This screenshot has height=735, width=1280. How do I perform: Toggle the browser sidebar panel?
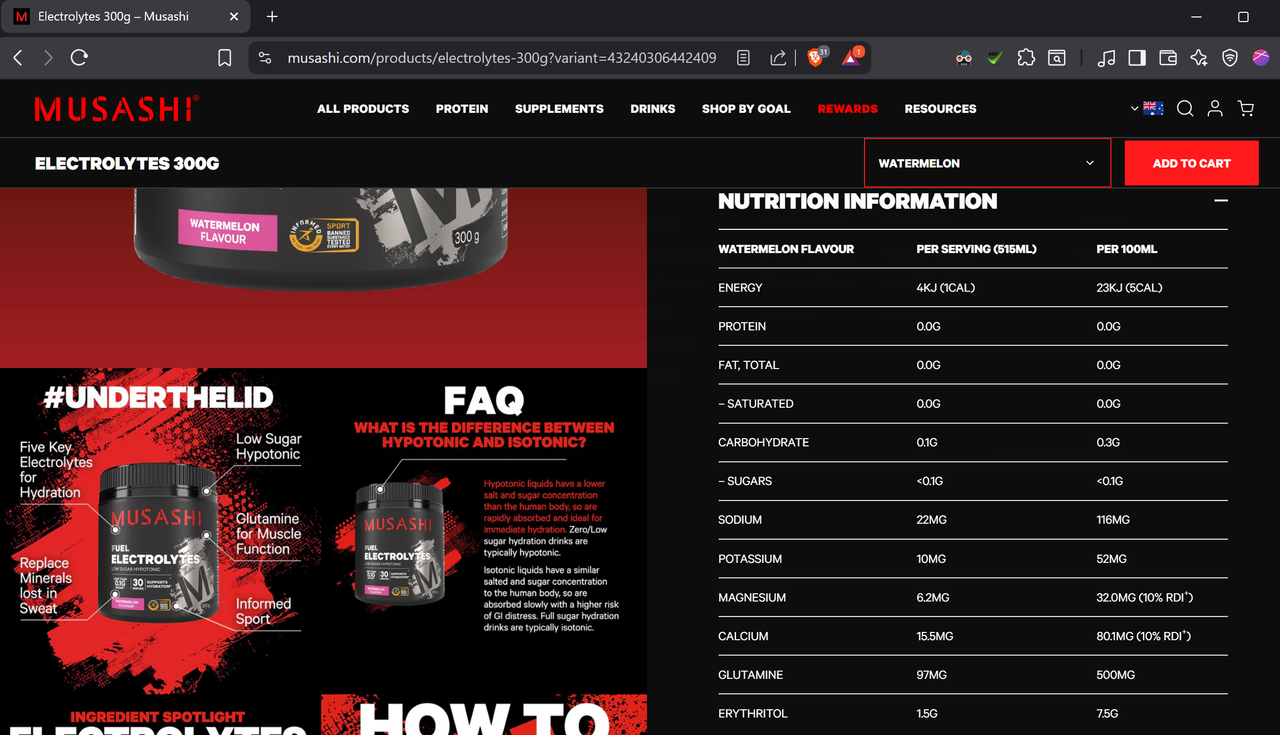tap(1137, 58)
